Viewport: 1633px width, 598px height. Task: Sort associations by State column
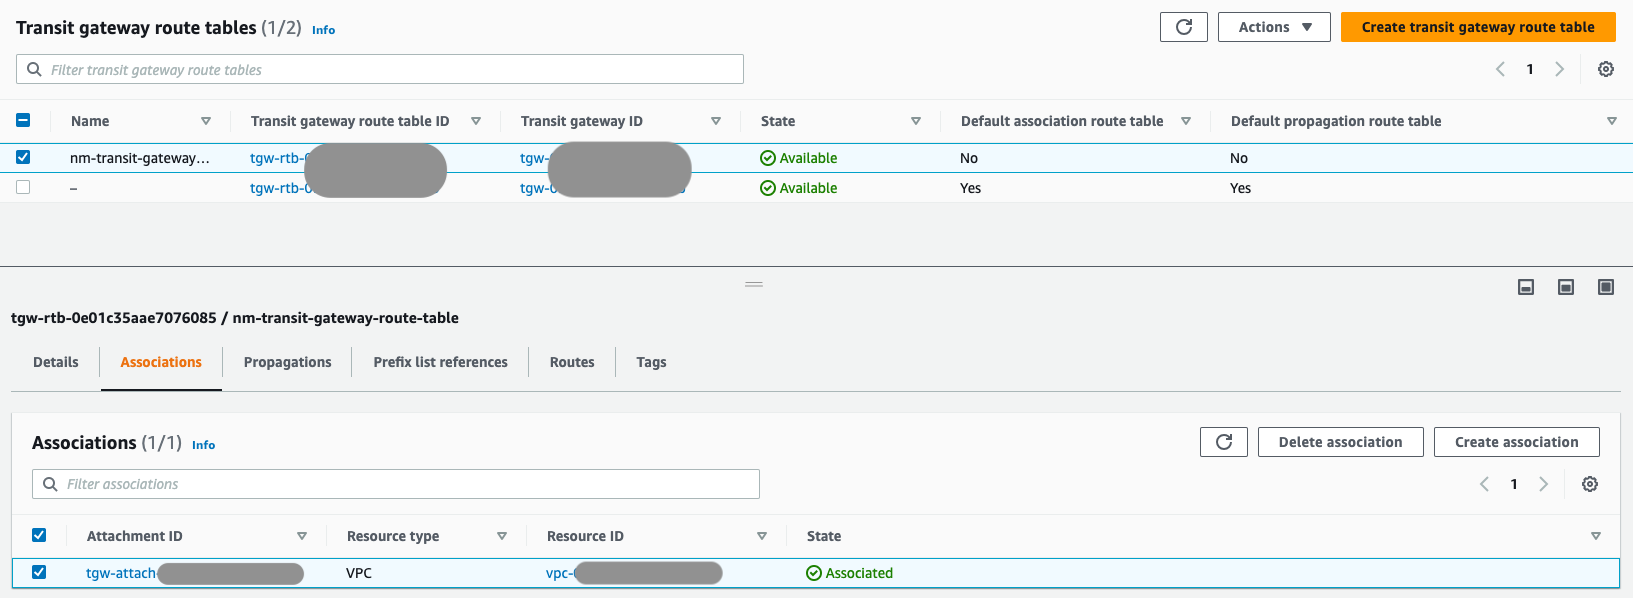coord(1596,536)
